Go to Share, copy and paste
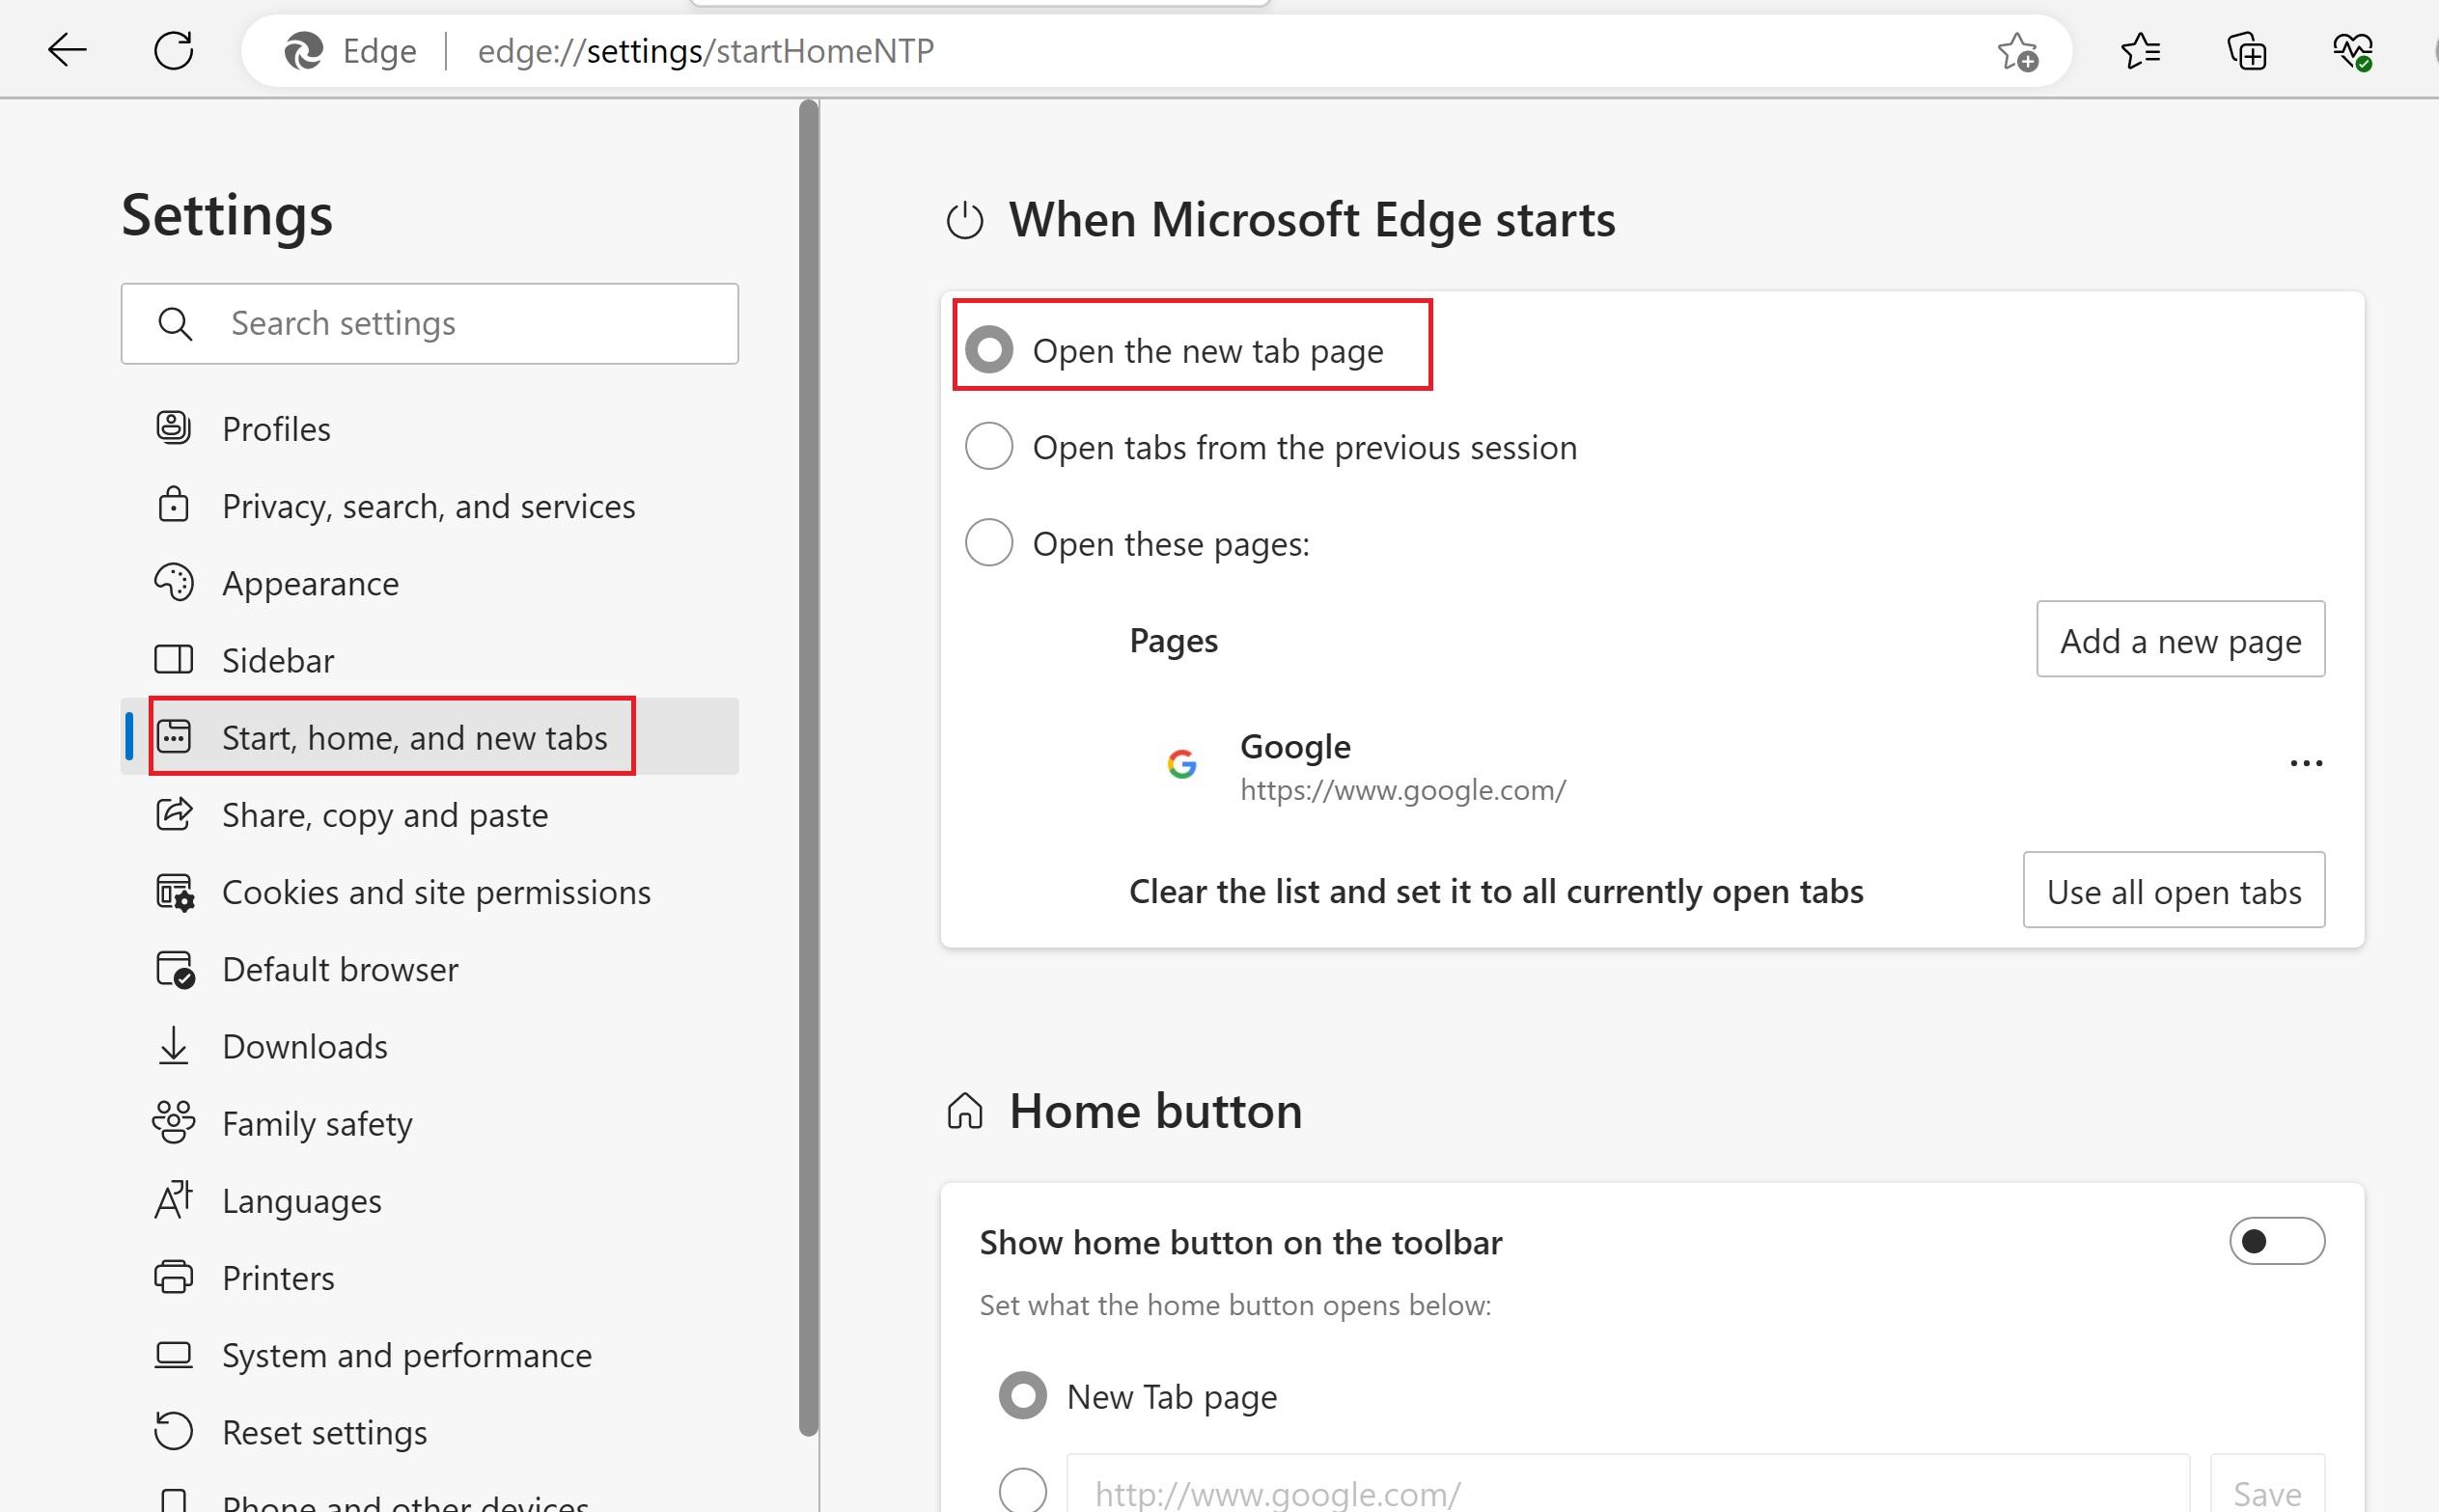 coord(430,814)
